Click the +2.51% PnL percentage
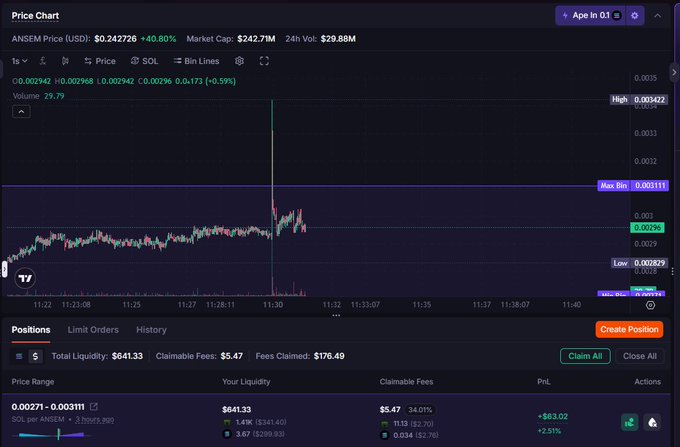Screen dimensions: 680x447 [549, 431]
